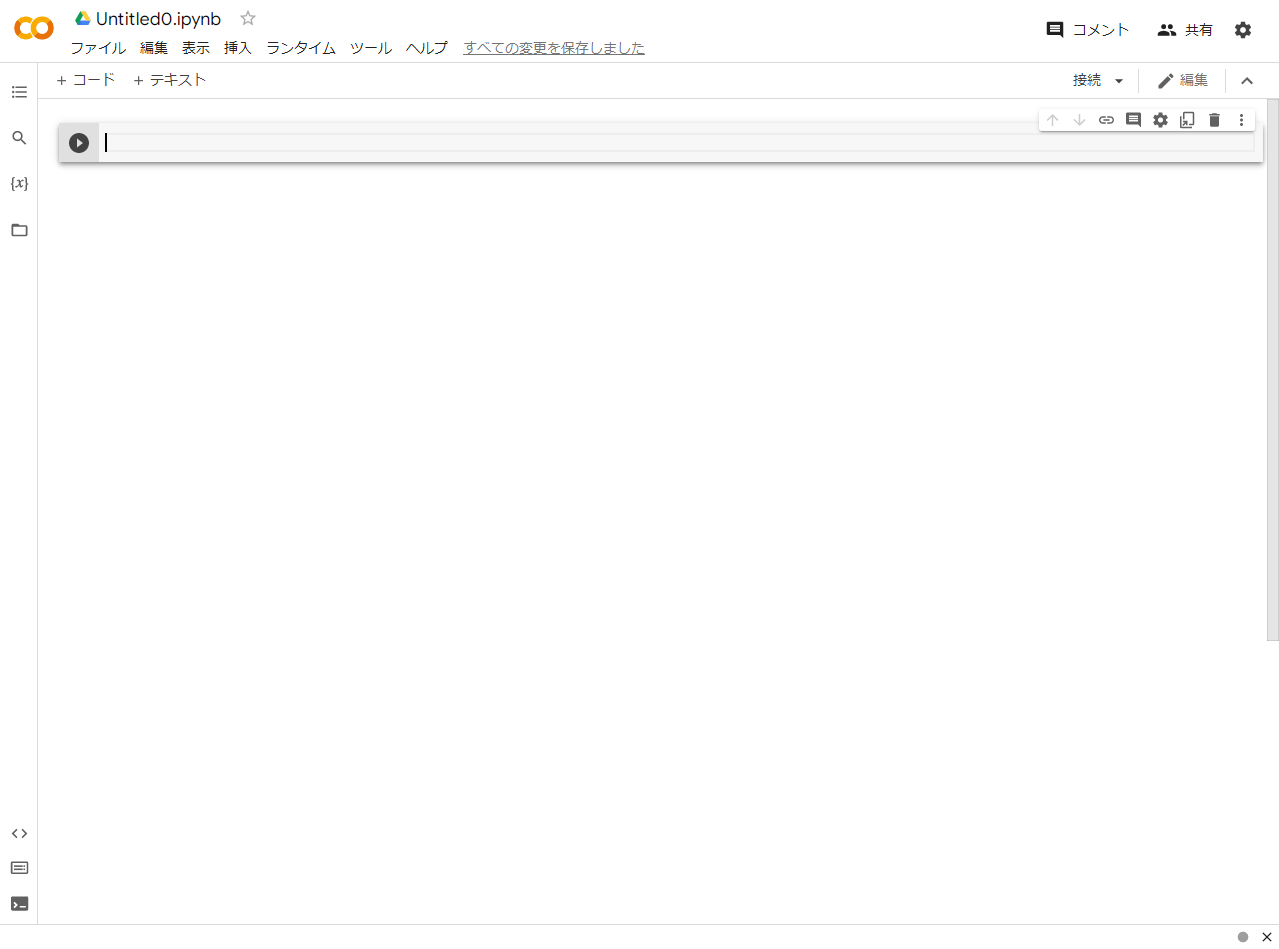This screenshot has height=949, width=1279.
Task: Open the files folder panel
Action: 19,230
